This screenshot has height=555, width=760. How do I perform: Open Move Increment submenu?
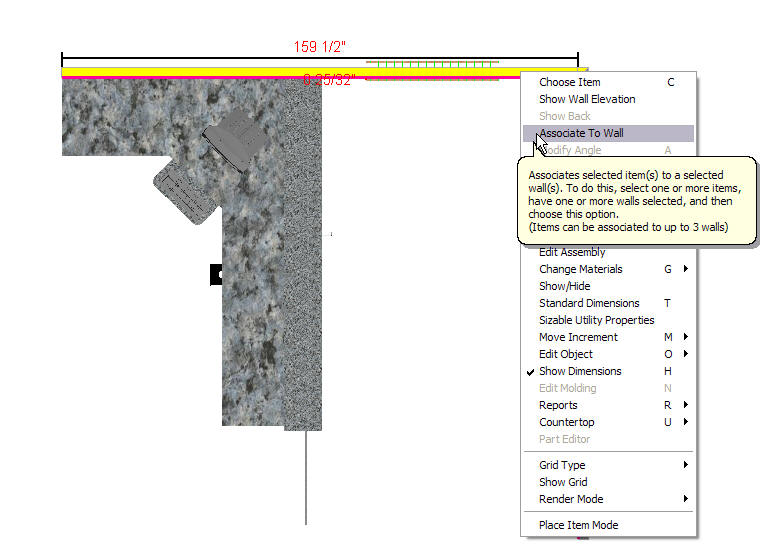pos(608,337)
